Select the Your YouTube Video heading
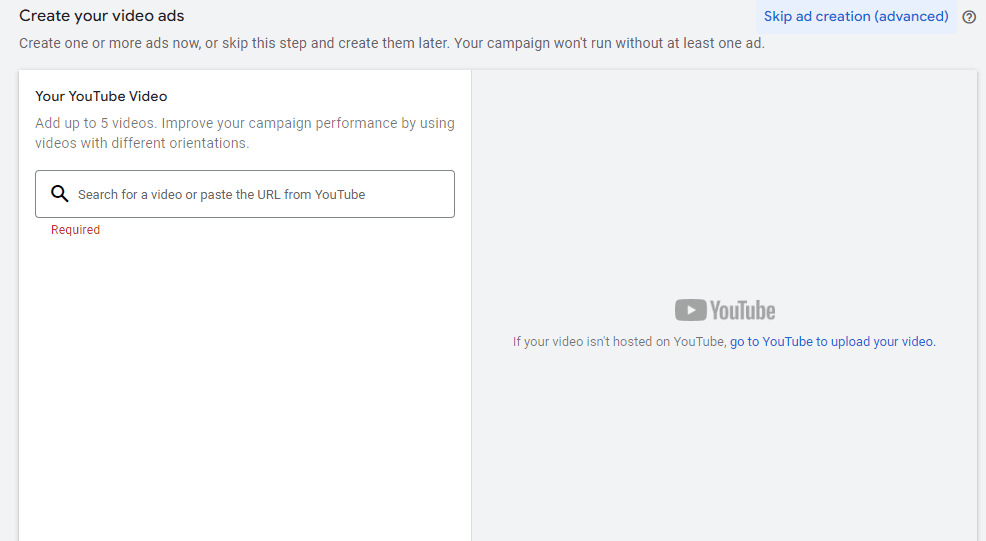The width and height of the screenshot is (986, 541). pos(101,97)
